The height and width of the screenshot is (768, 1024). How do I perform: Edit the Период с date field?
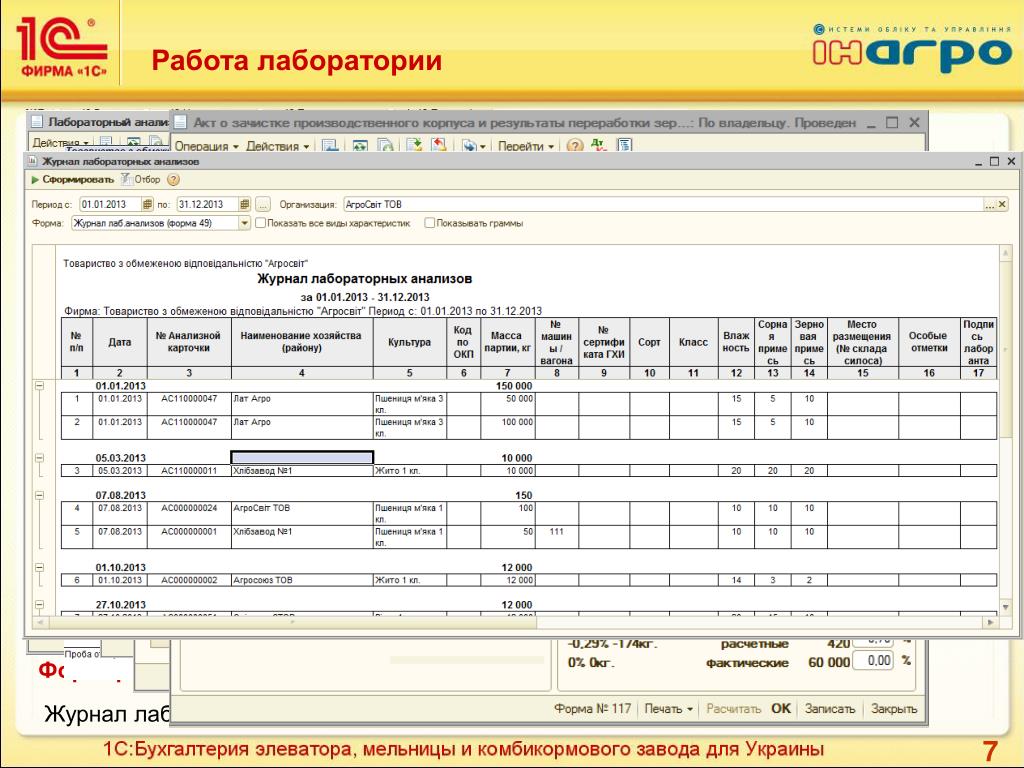110,204
